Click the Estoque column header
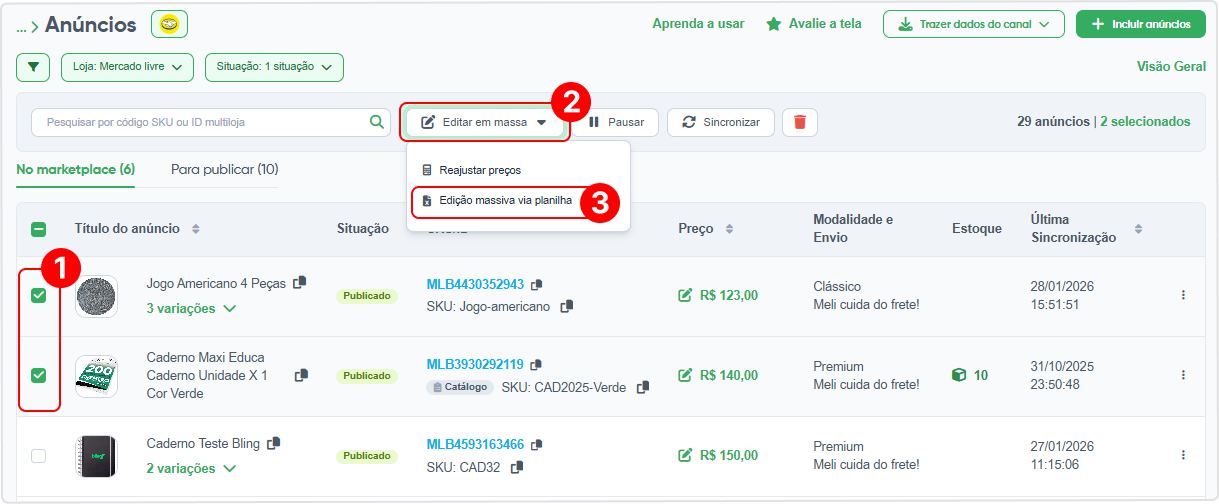Image resolution: width=1219 pixels, height=504 pixels. 977,229
